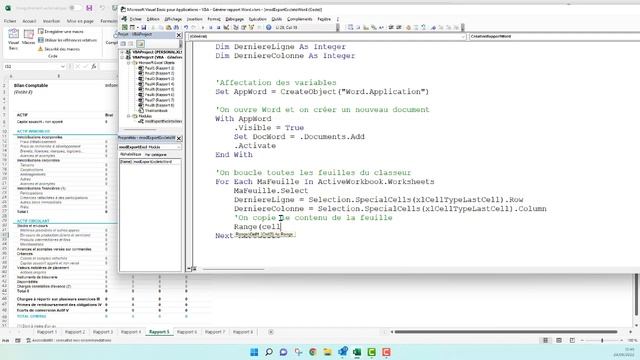Switch to Page Layout view in status bar
Screen dimensions: 640x360
[x=559, y=340]
